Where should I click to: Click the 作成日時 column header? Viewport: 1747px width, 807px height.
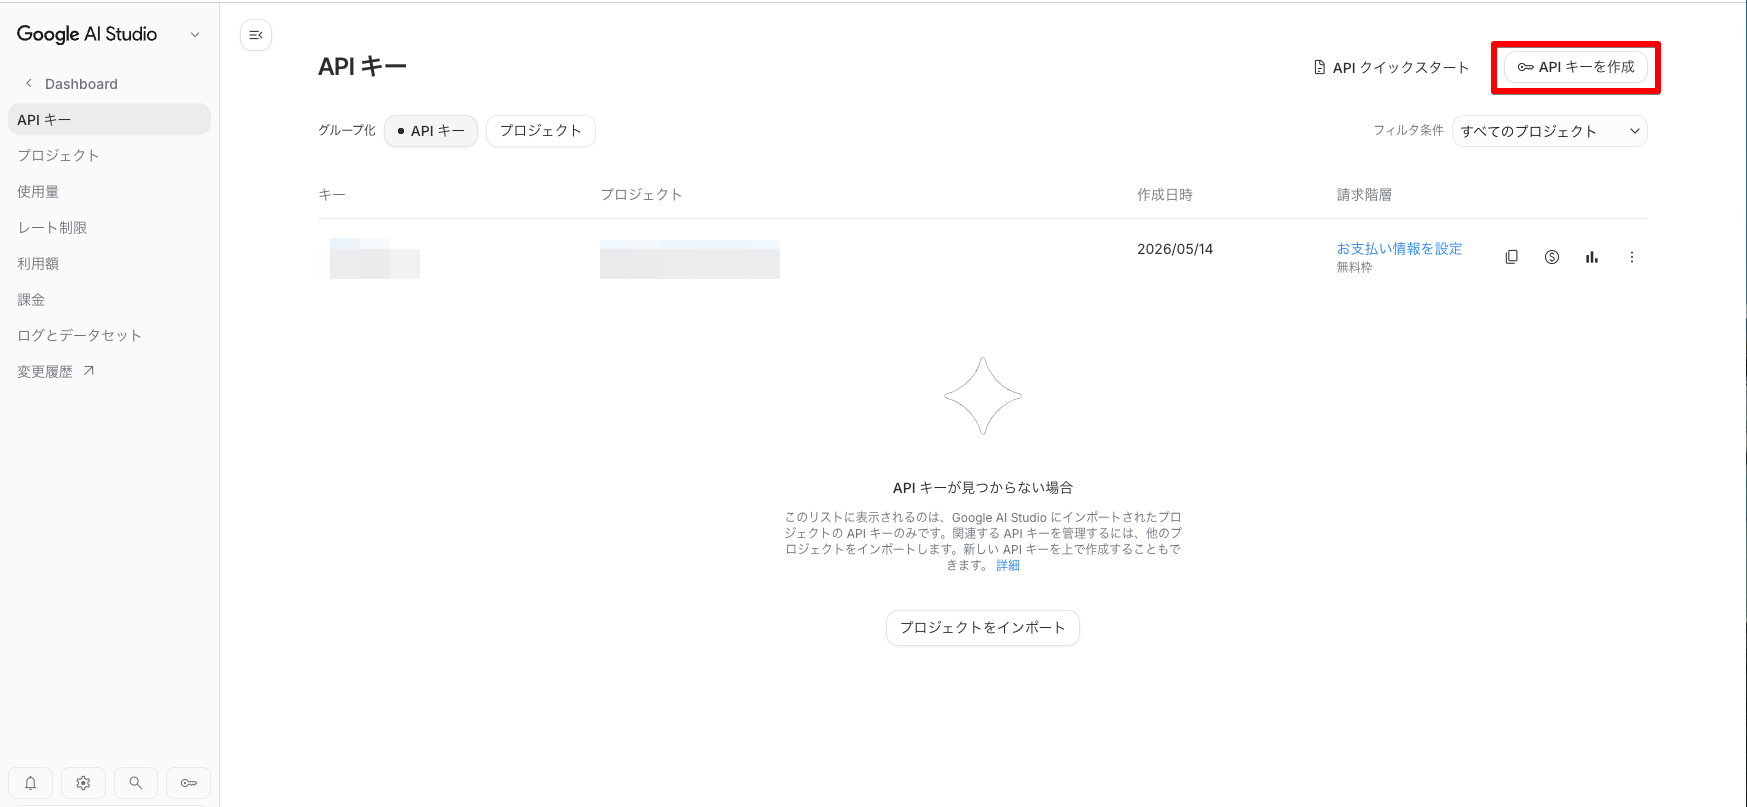pyautogui.click(x=1164, y=194)
